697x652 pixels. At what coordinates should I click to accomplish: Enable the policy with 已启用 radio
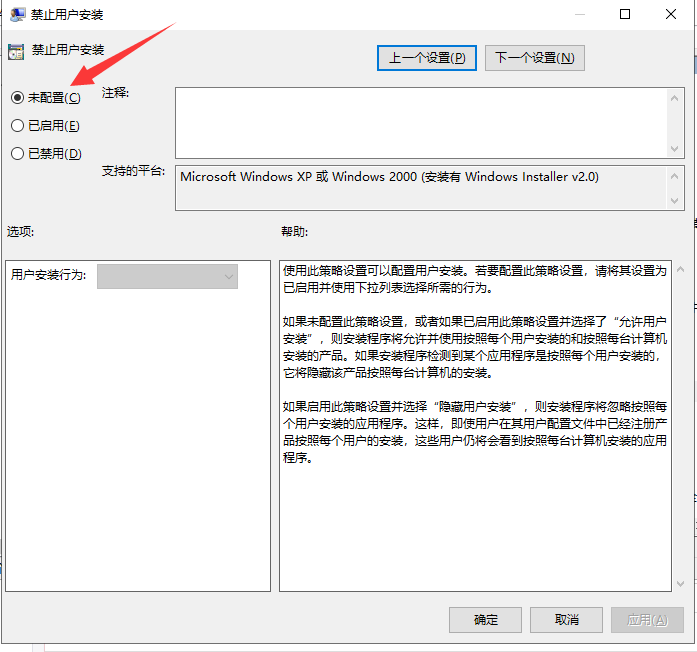click(17, 125)
